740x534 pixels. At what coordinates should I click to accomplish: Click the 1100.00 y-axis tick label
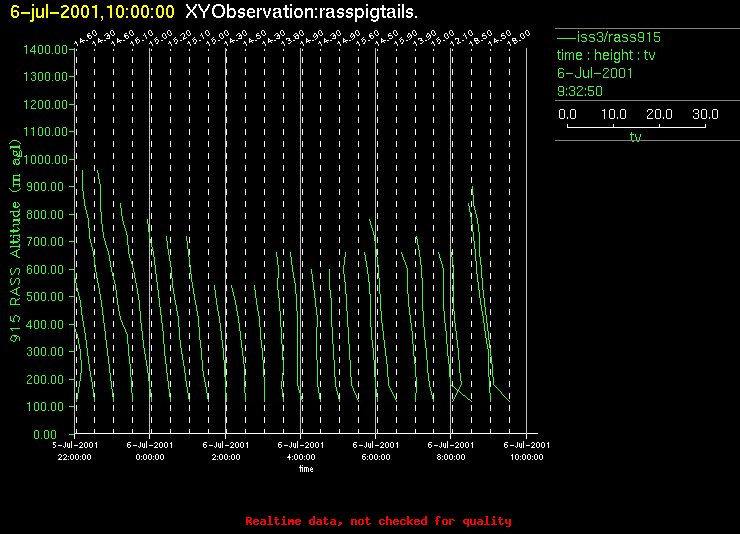45,131
